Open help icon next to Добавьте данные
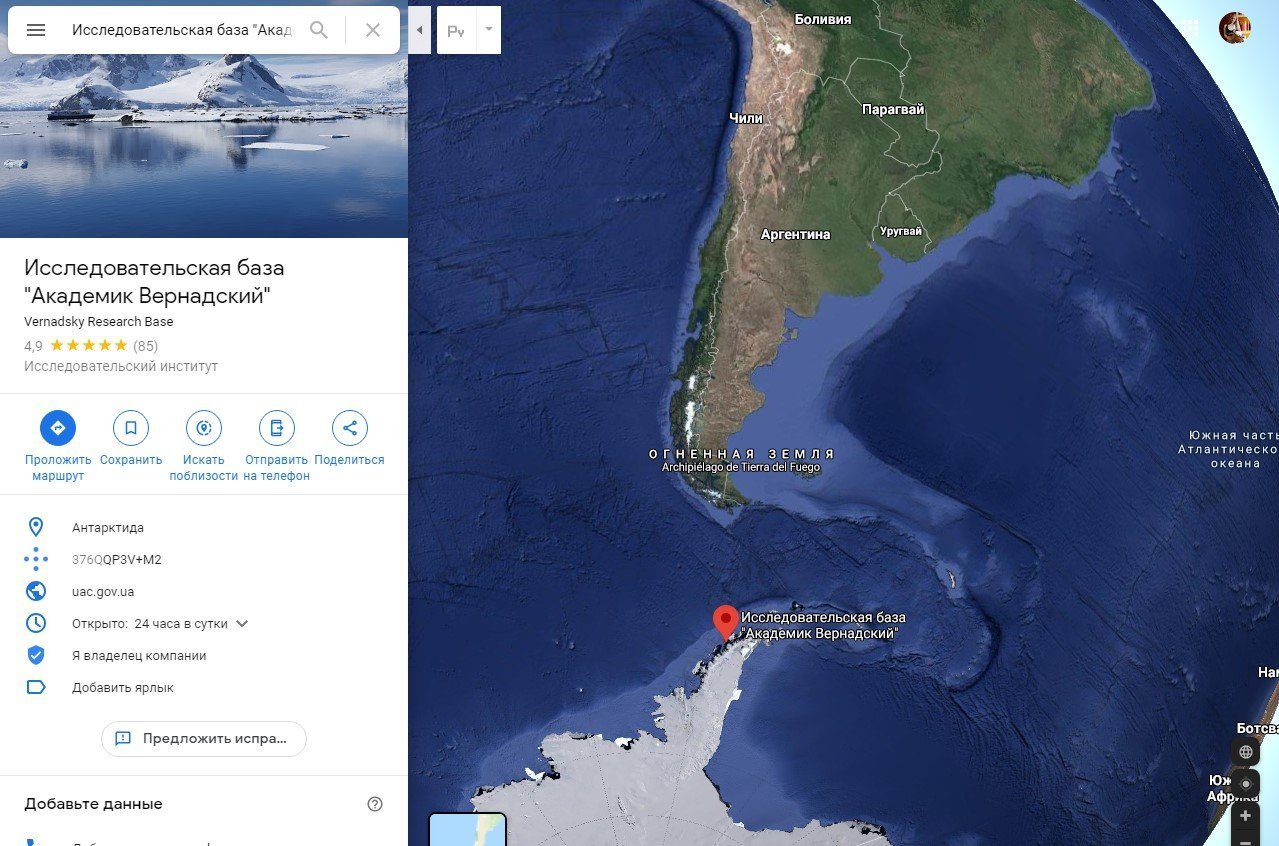This screenshot has height=846, width=1279. (x=375, y=804)
